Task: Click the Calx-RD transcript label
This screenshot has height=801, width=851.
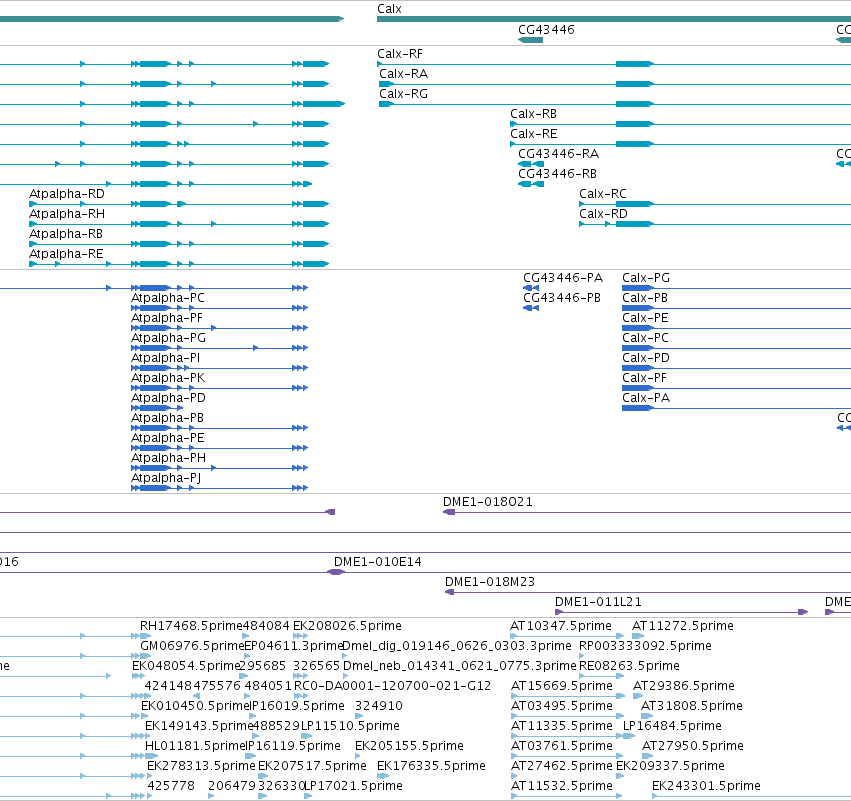Action: point(604,214)
